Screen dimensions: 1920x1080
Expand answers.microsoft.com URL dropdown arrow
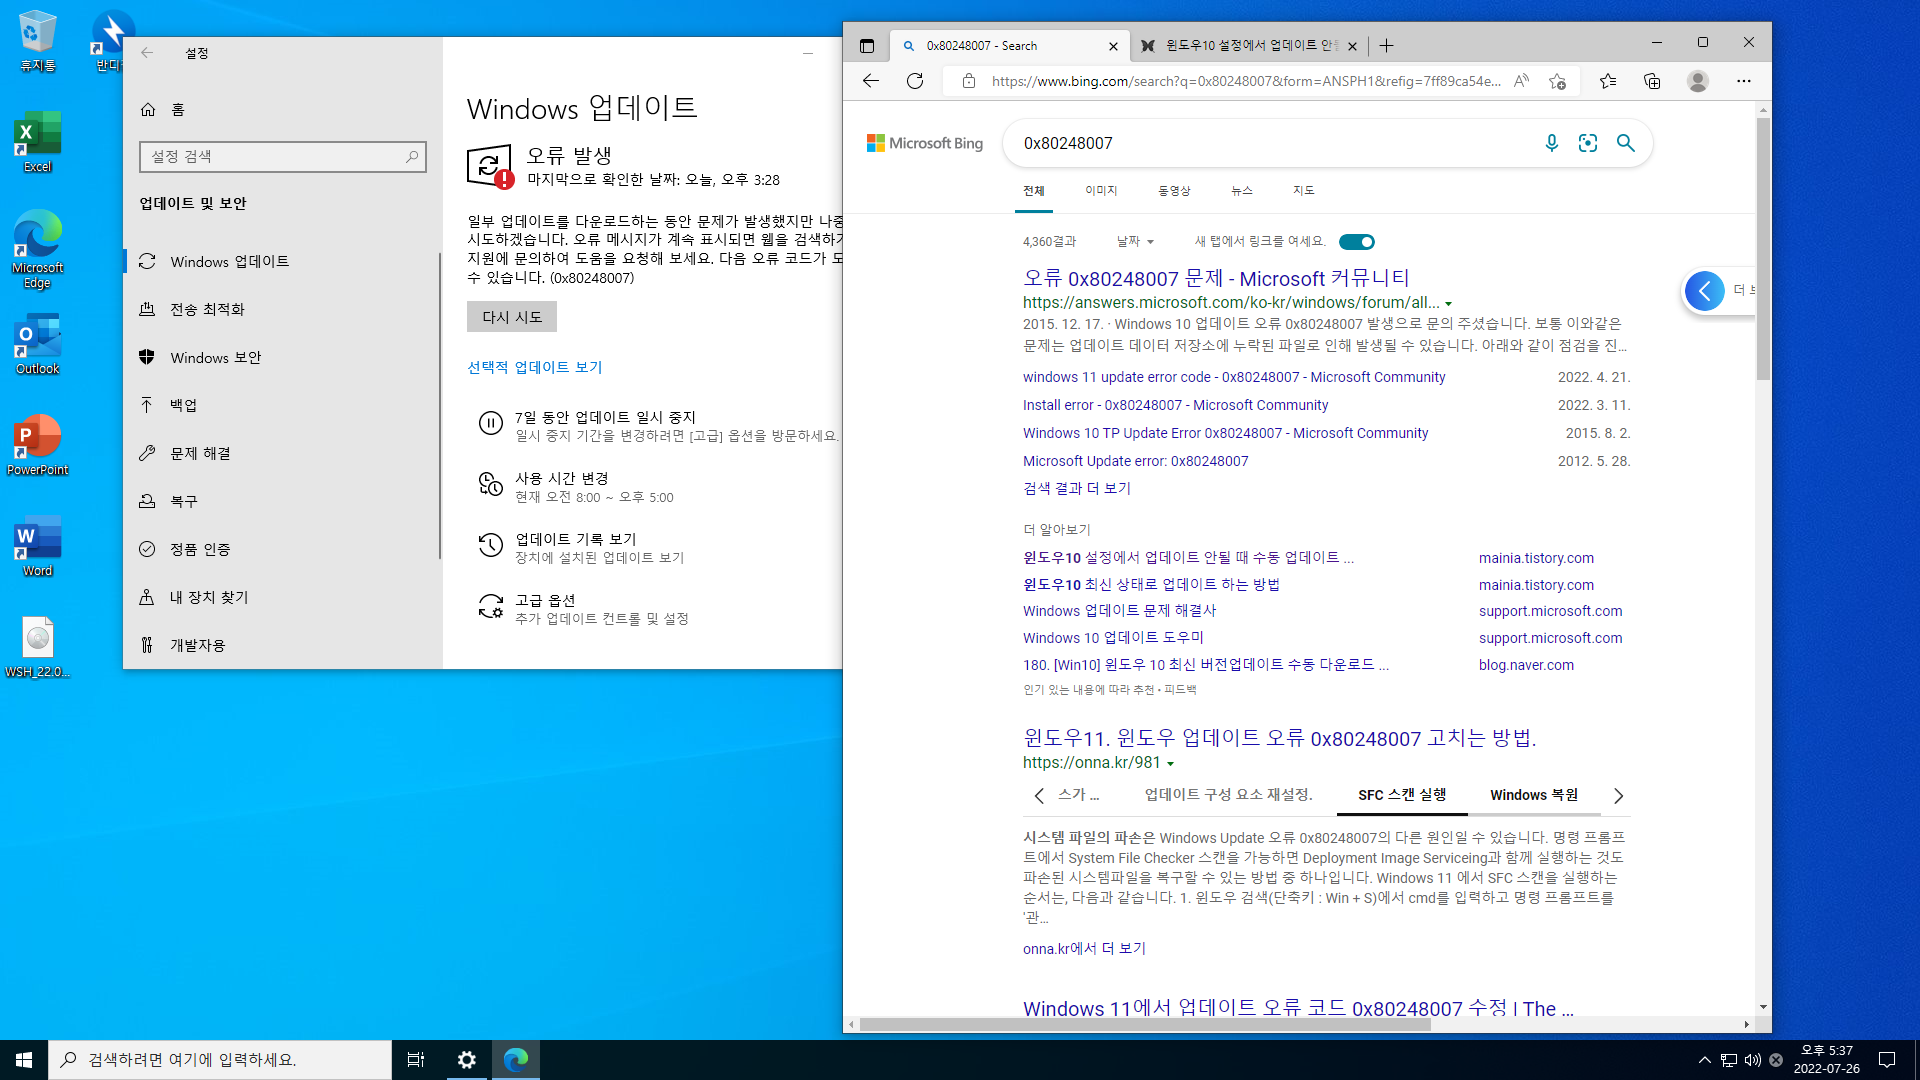(x=1448, y=304)
